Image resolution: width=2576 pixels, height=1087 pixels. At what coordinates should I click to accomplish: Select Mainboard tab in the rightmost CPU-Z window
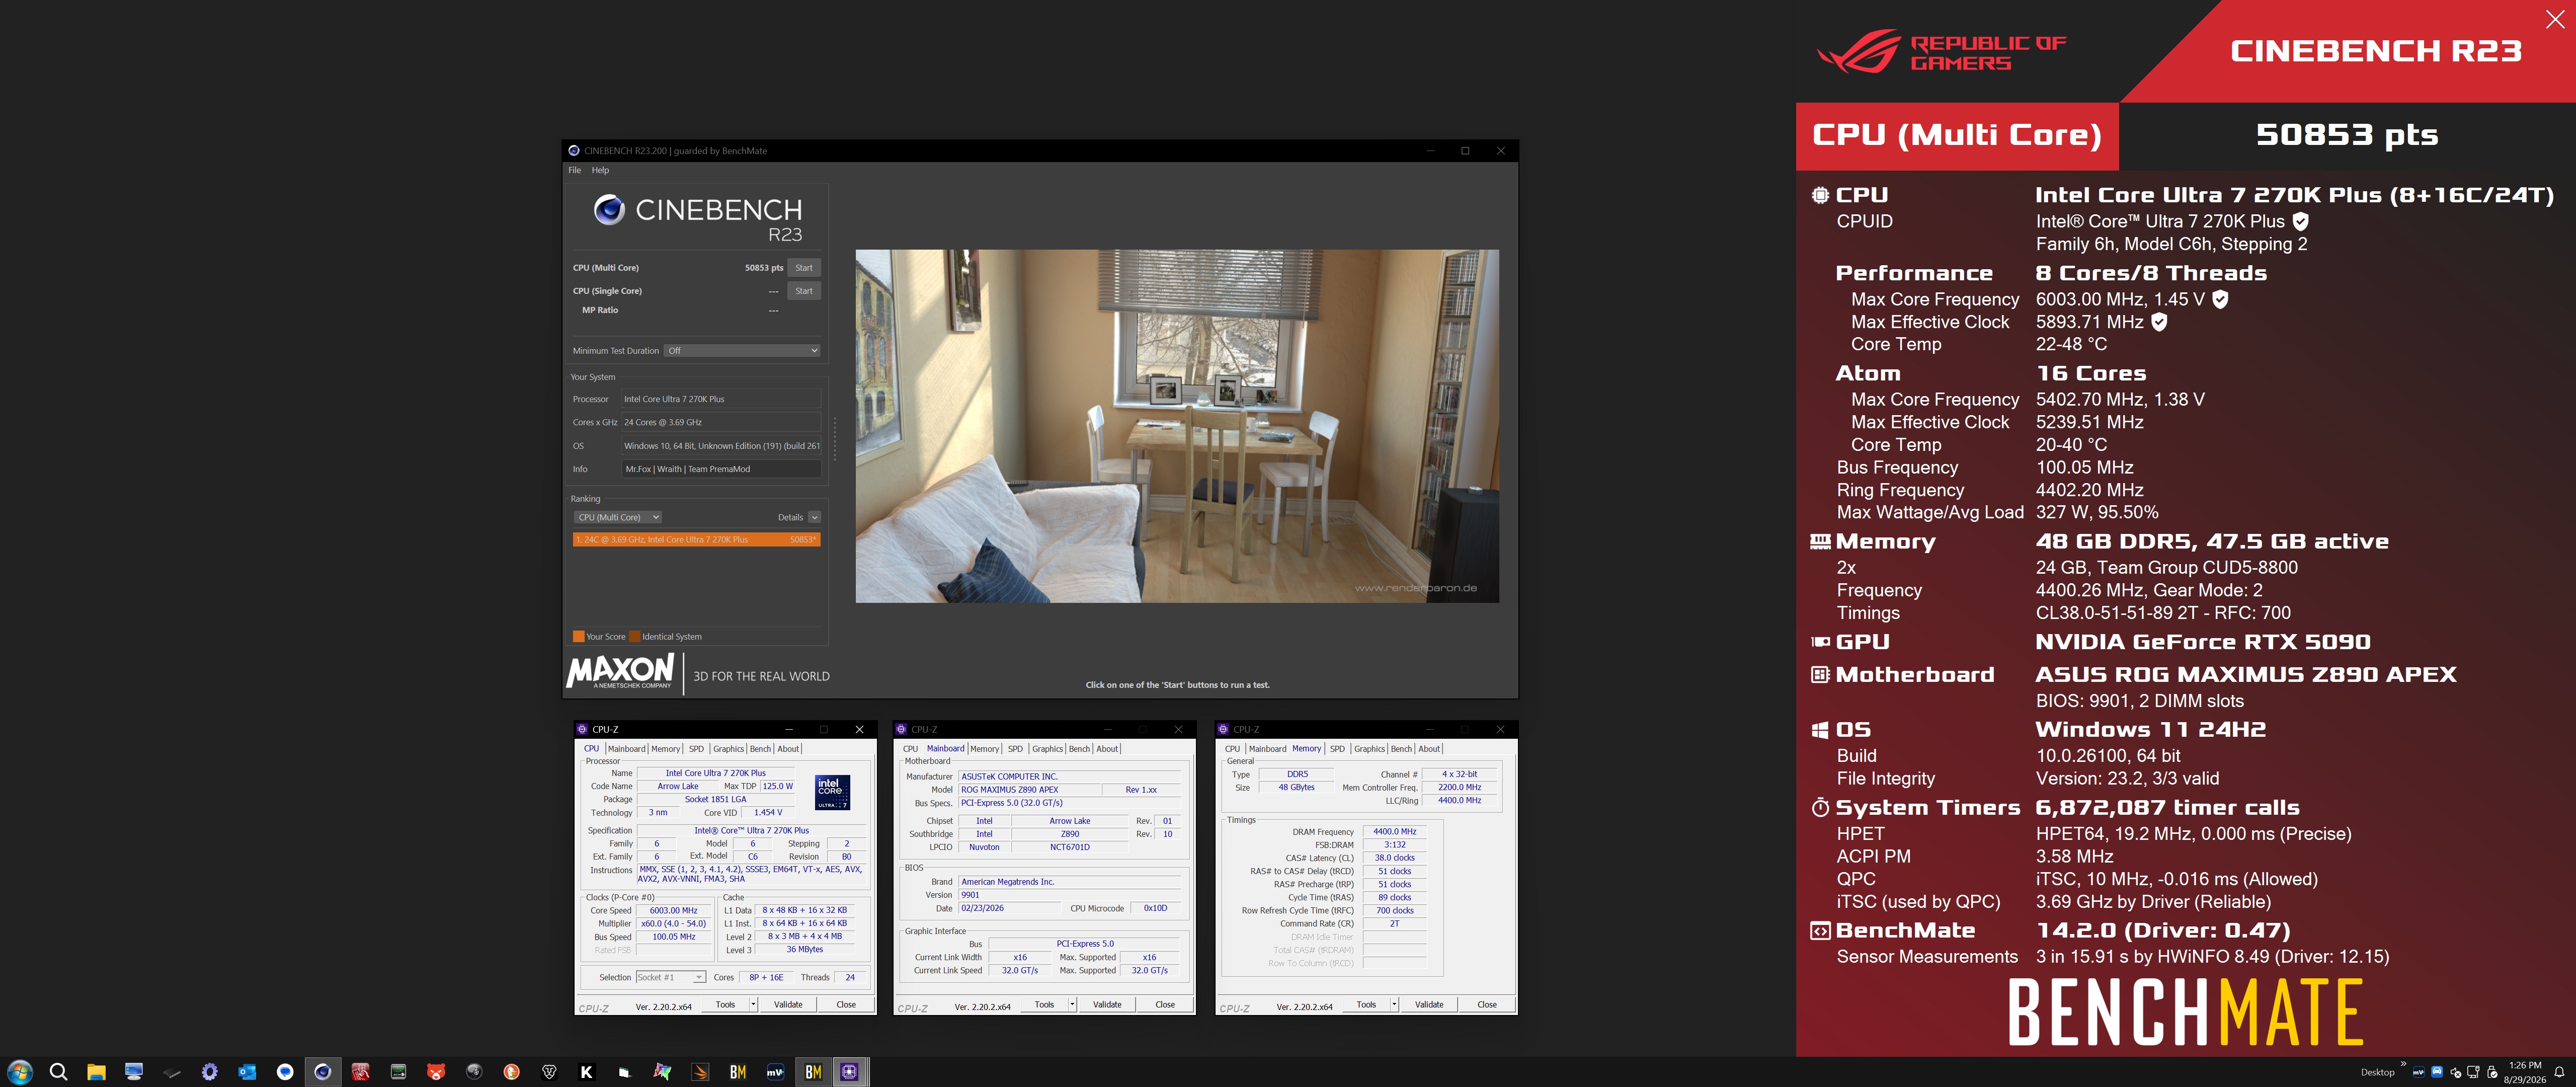point(1267,749)
